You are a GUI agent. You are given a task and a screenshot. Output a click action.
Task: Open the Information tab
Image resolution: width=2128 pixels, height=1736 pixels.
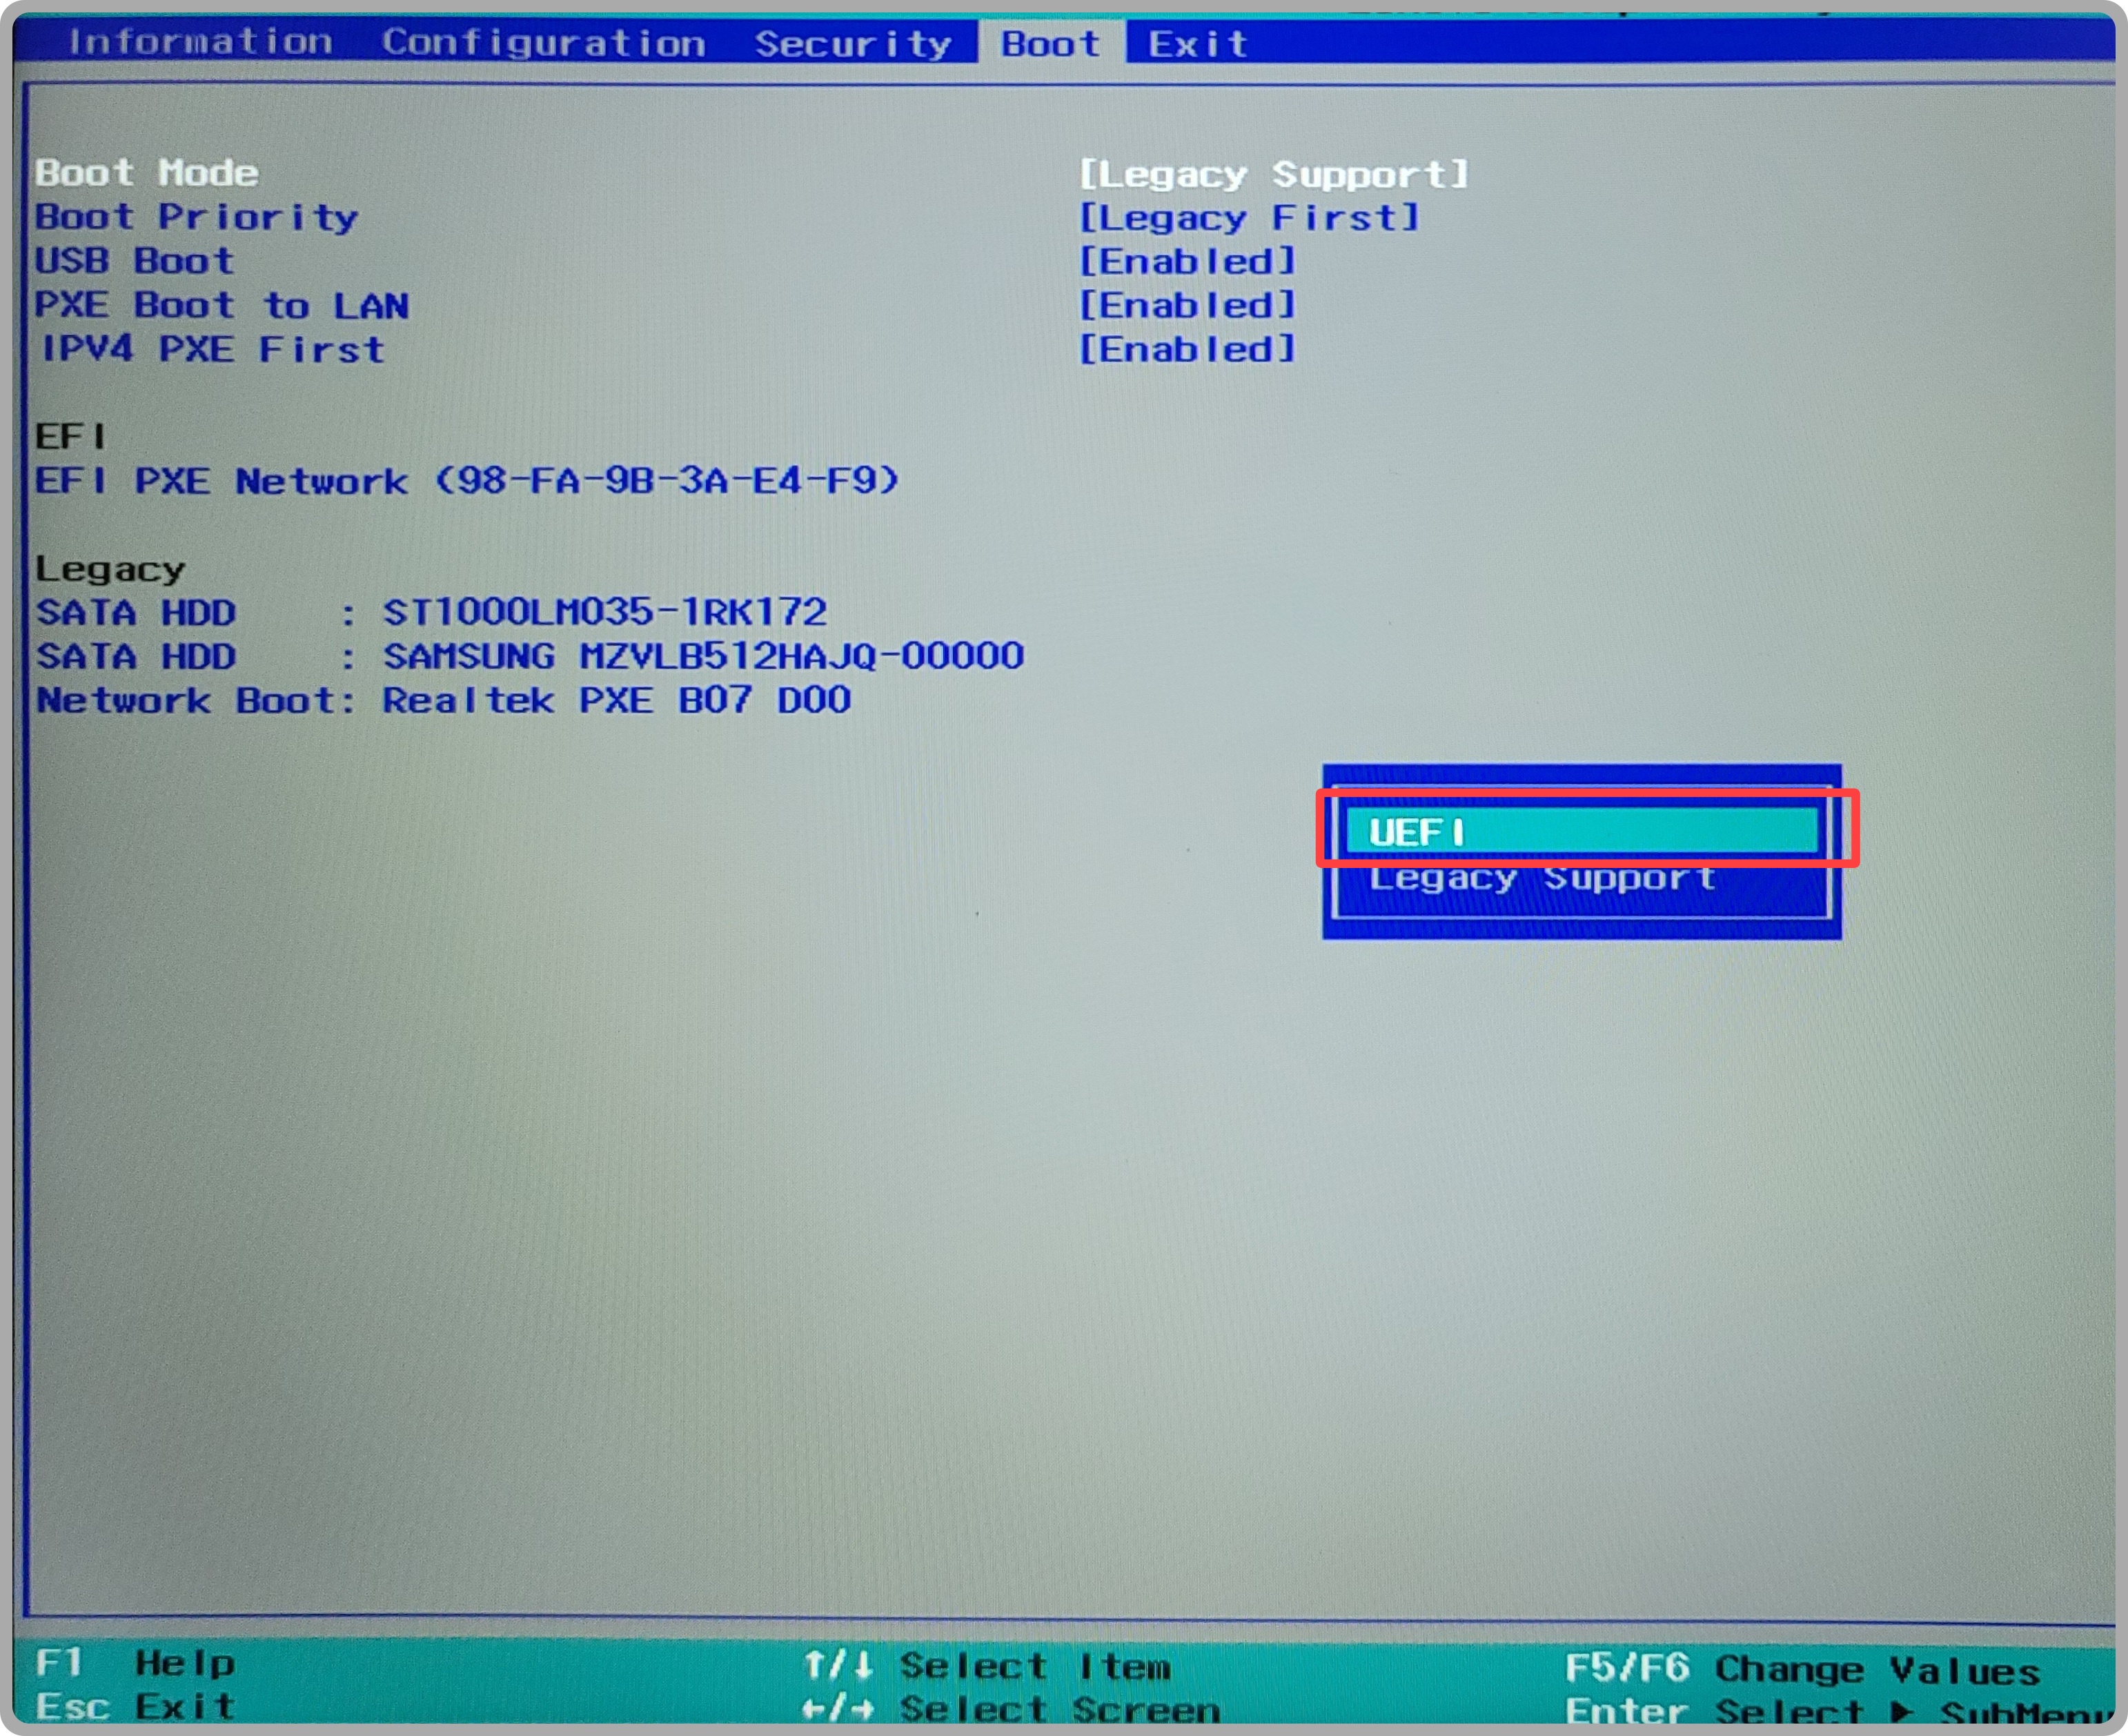tap(200, 42)
